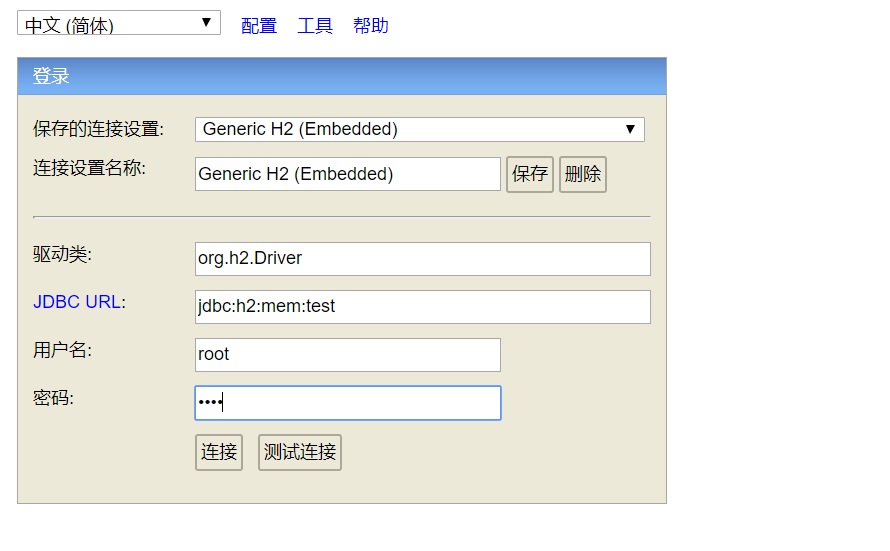
Task: Click the 保存 button
Action: (x=530, y=174)
